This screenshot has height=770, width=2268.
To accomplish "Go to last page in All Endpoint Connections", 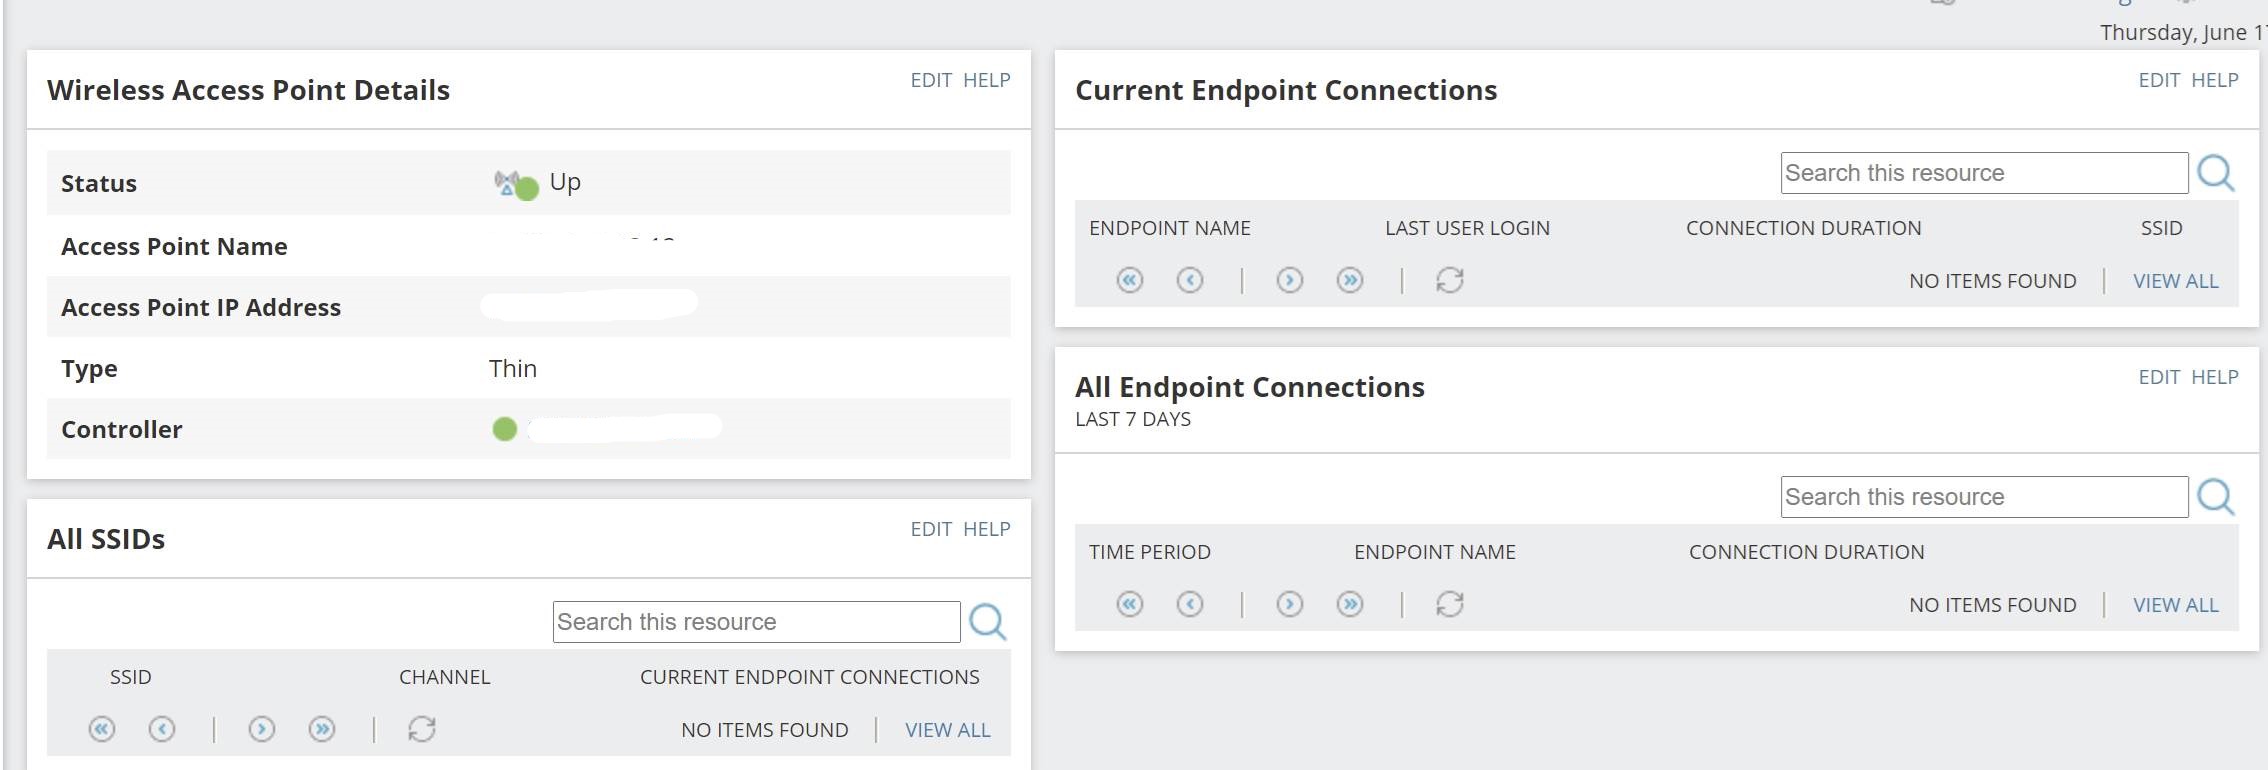I will [1349, 605].
